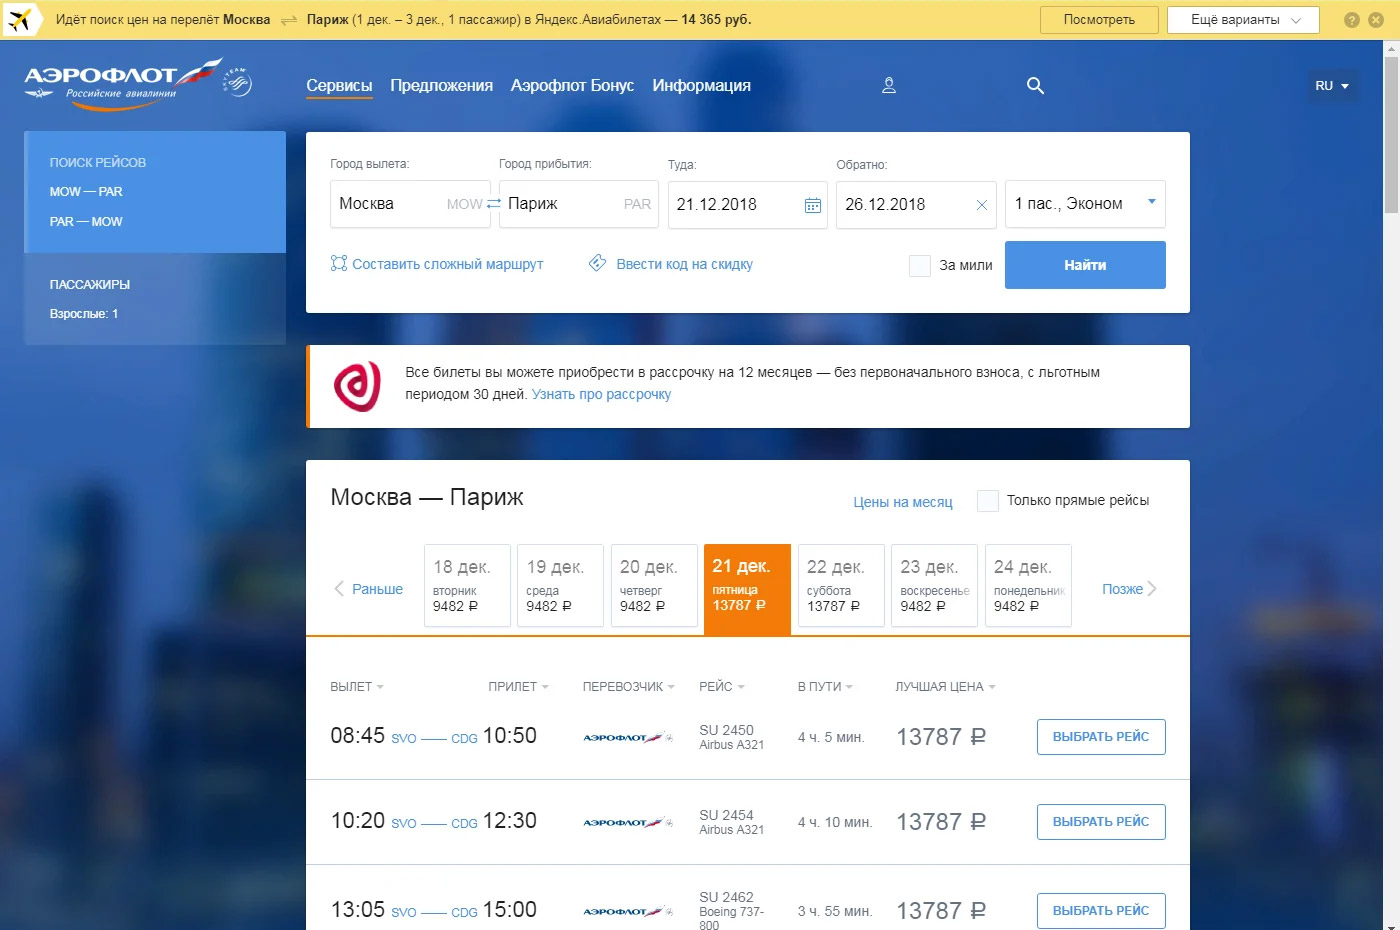Click Aeroflot carrier logo for flight SU 2462
This screenshot has height=930, width=1400.
627,912
